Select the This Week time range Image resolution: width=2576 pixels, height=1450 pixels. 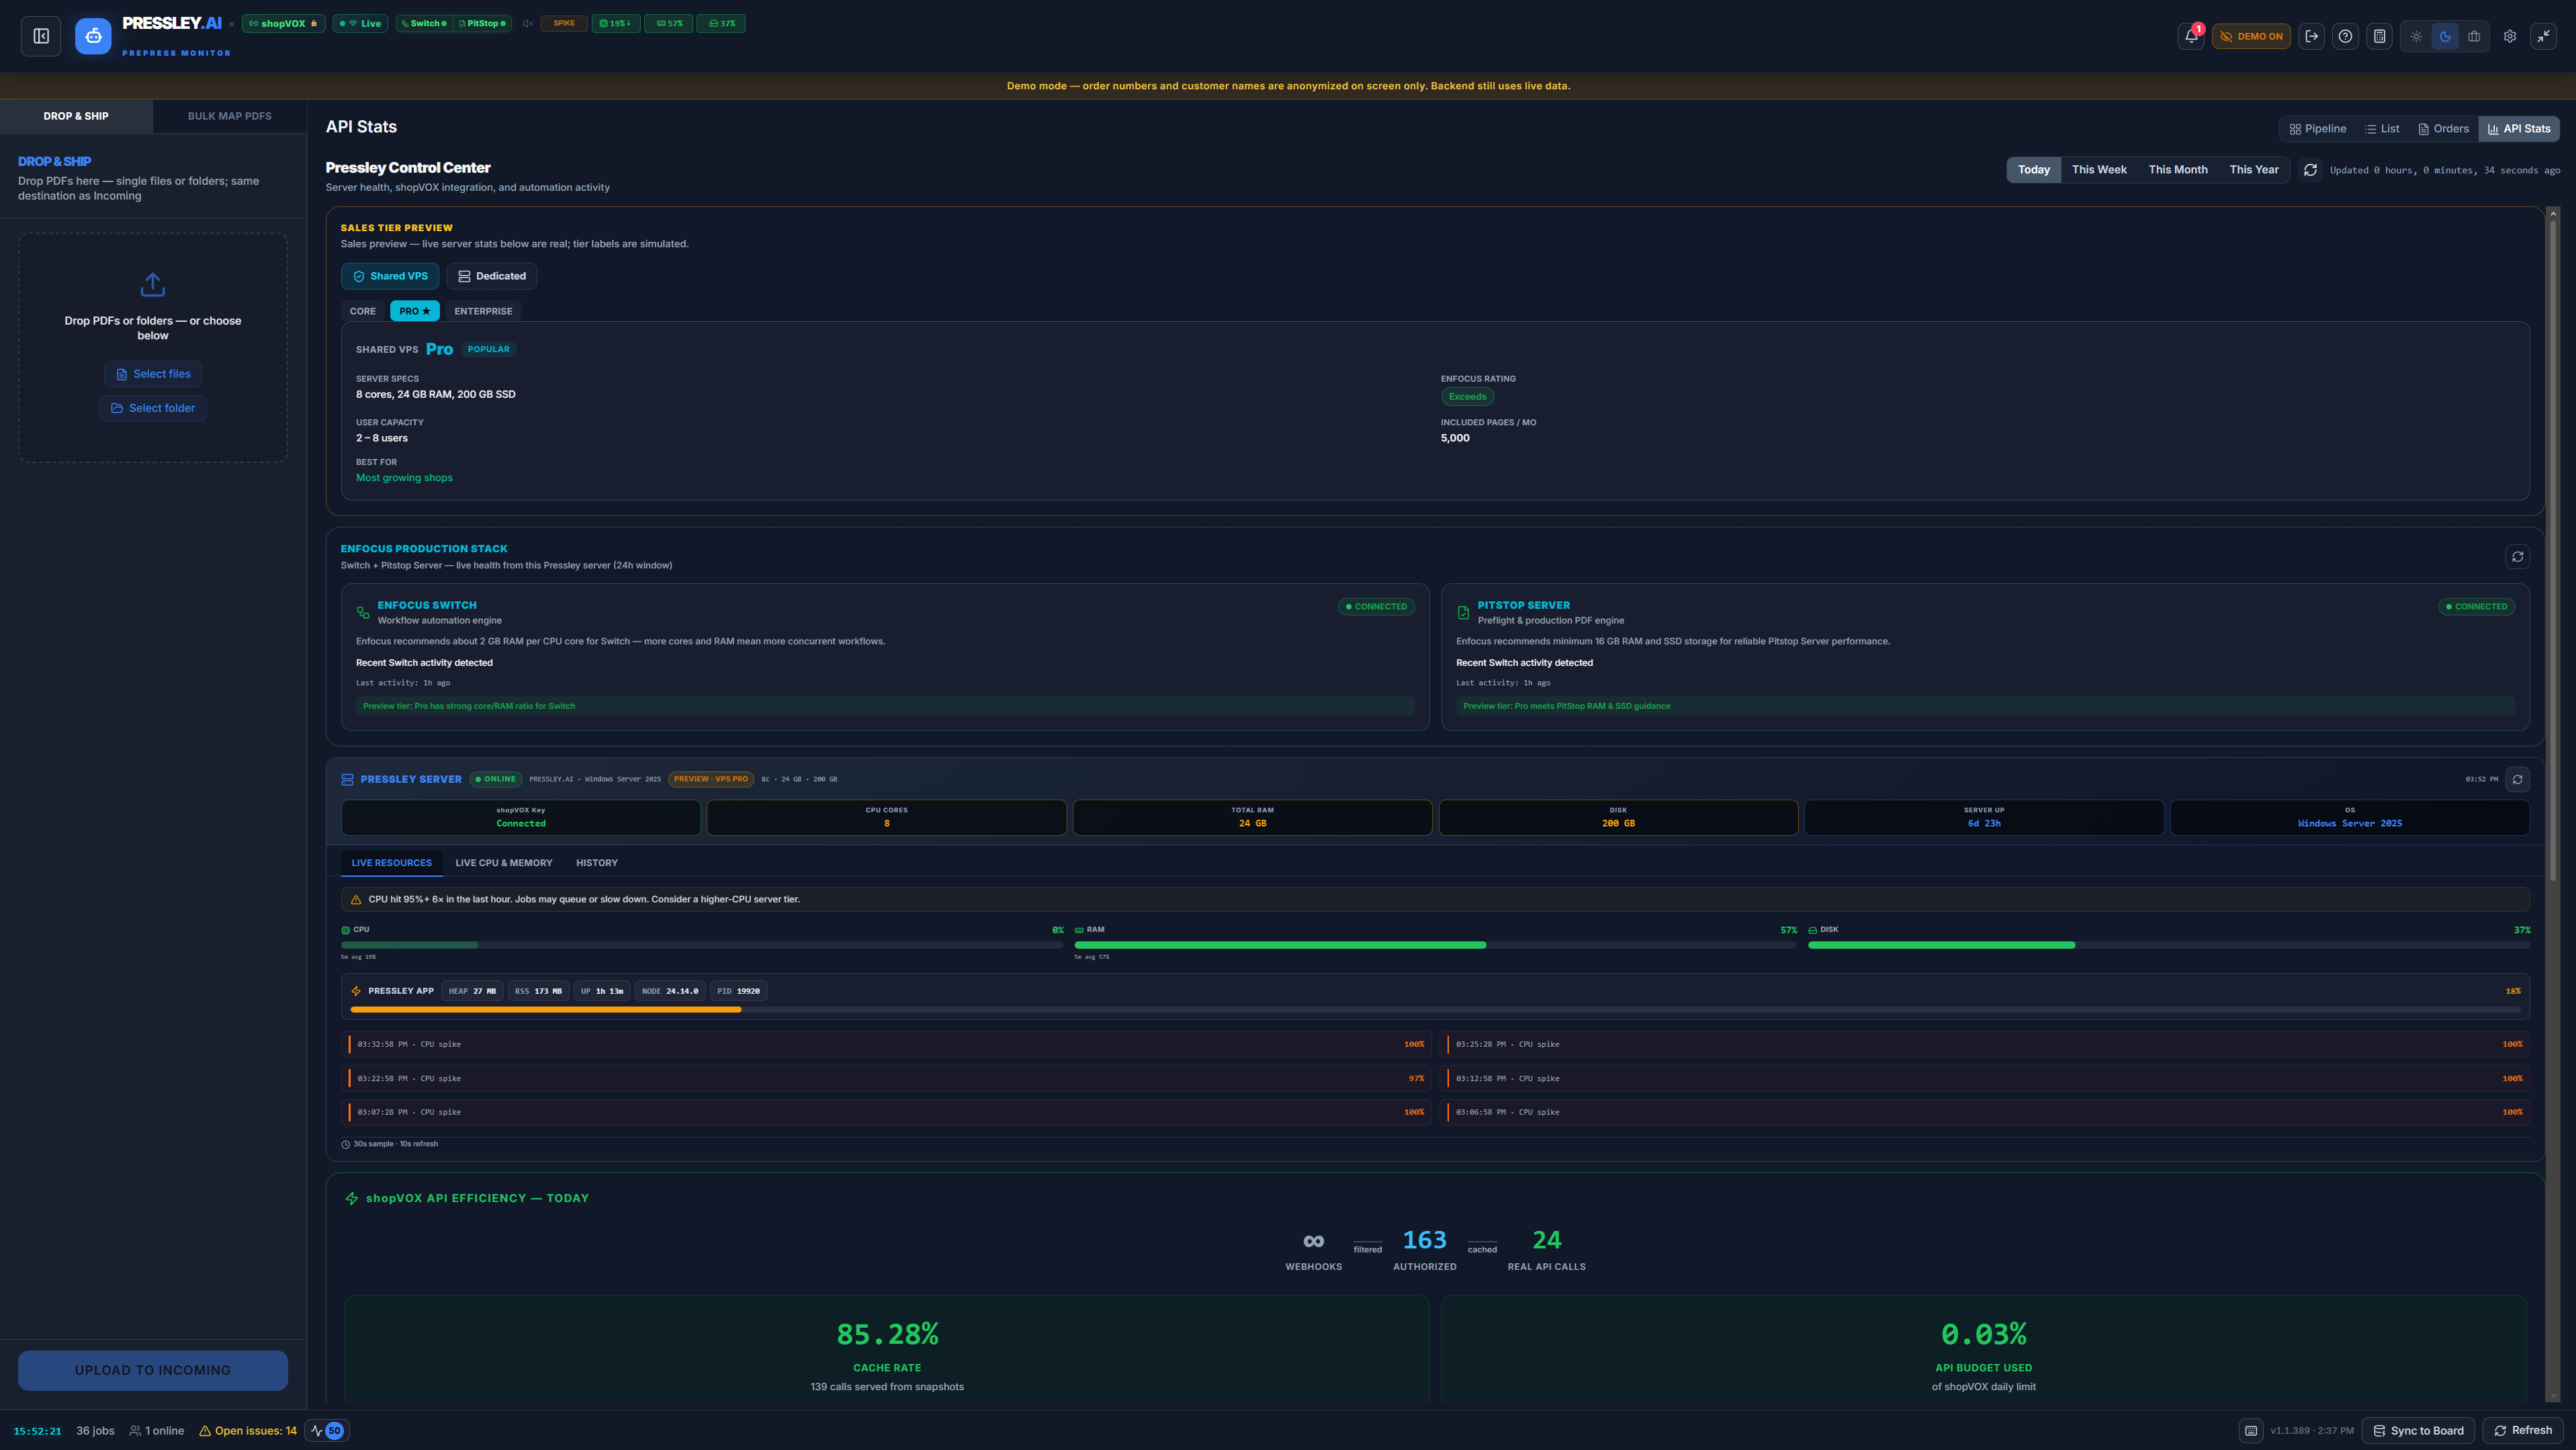(x=2099, y=170)
